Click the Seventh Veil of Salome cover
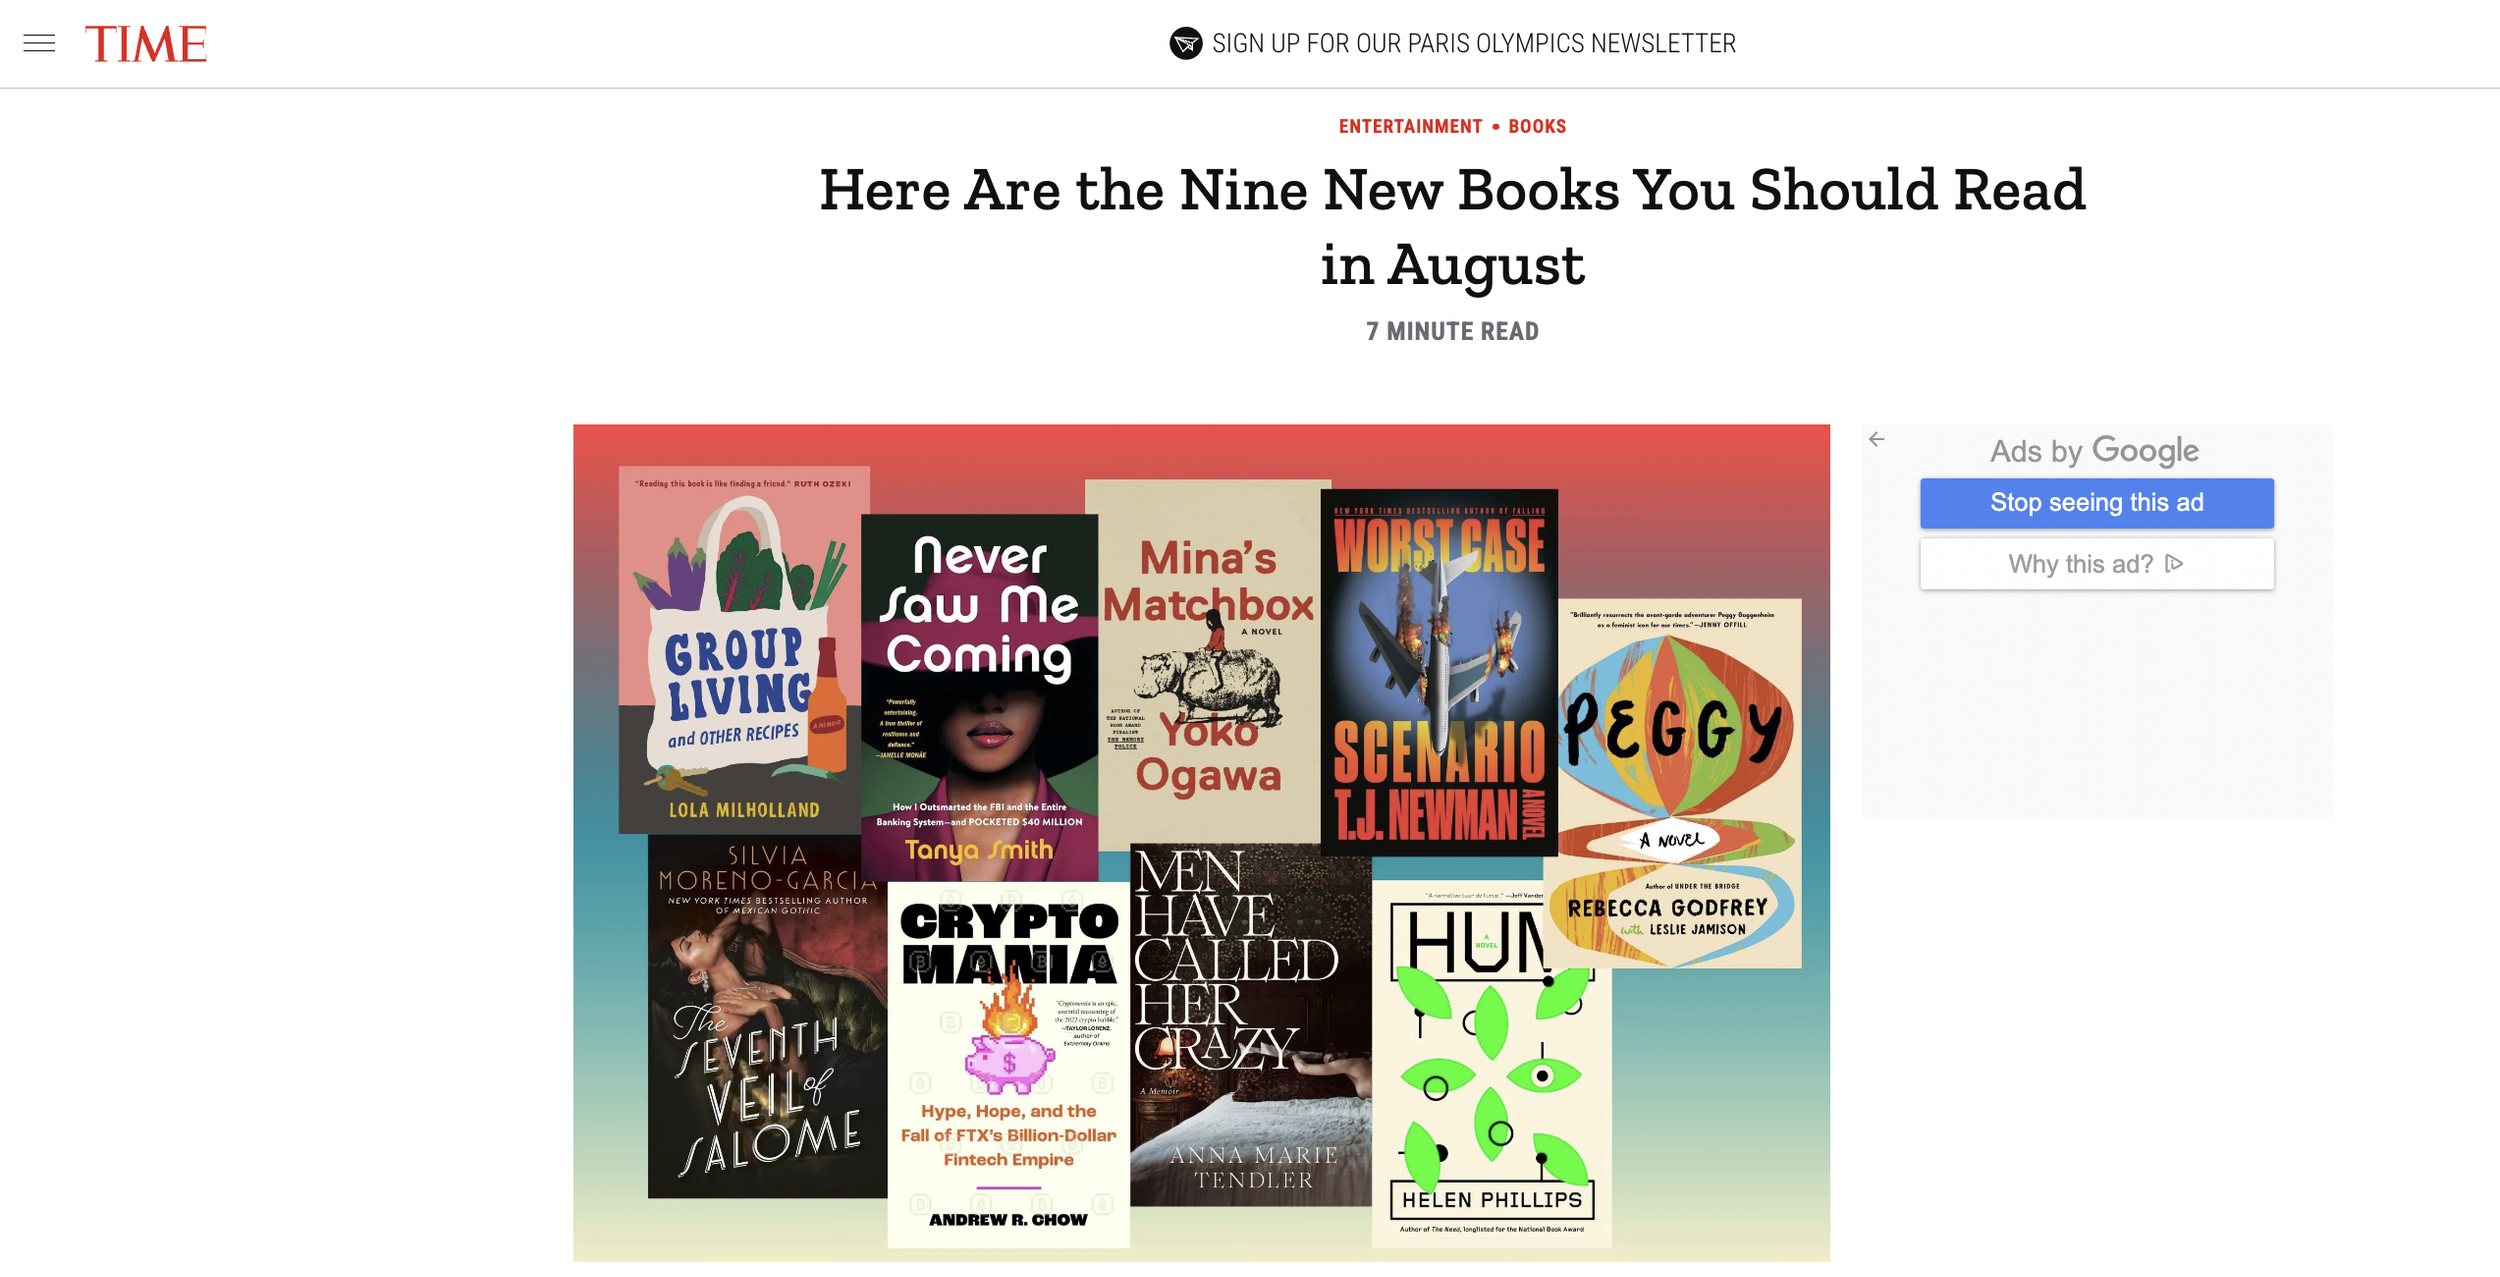Viewport: 2500px width, 1277px height. [767, 1016]
